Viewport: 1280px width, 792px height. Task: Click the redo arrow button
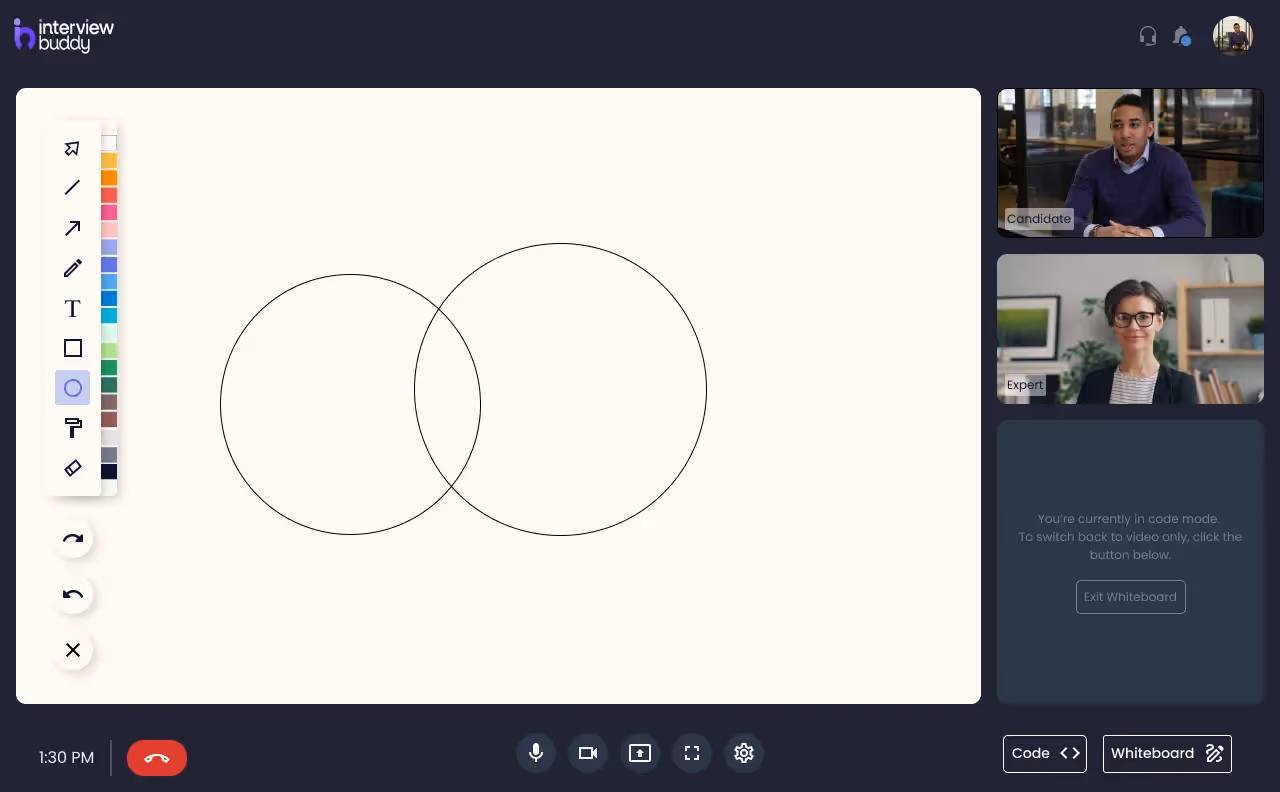[x=73, y=540]
